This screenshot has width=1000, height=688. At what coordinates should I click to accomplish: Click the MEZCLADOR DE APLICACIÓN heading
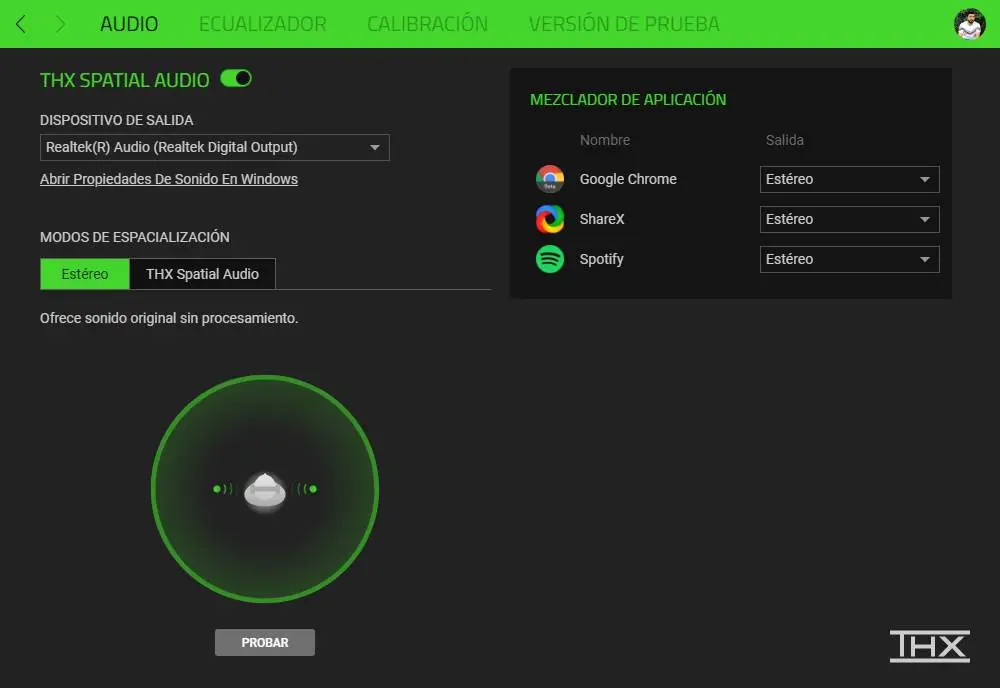point(628,100)
